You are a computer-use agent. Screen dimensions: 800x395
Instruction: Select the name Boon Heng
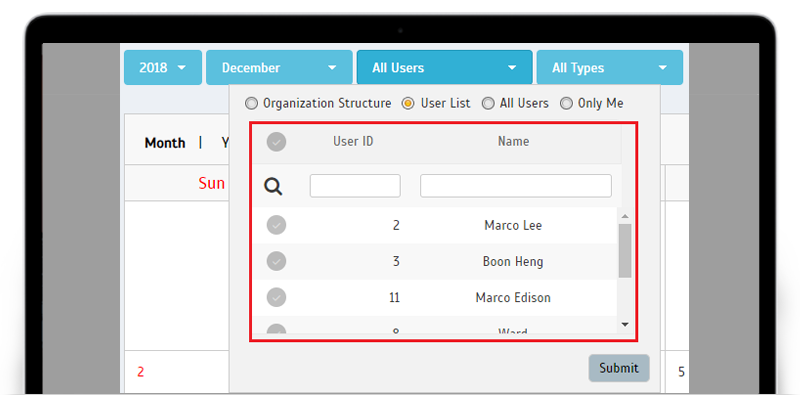point(513,261)
